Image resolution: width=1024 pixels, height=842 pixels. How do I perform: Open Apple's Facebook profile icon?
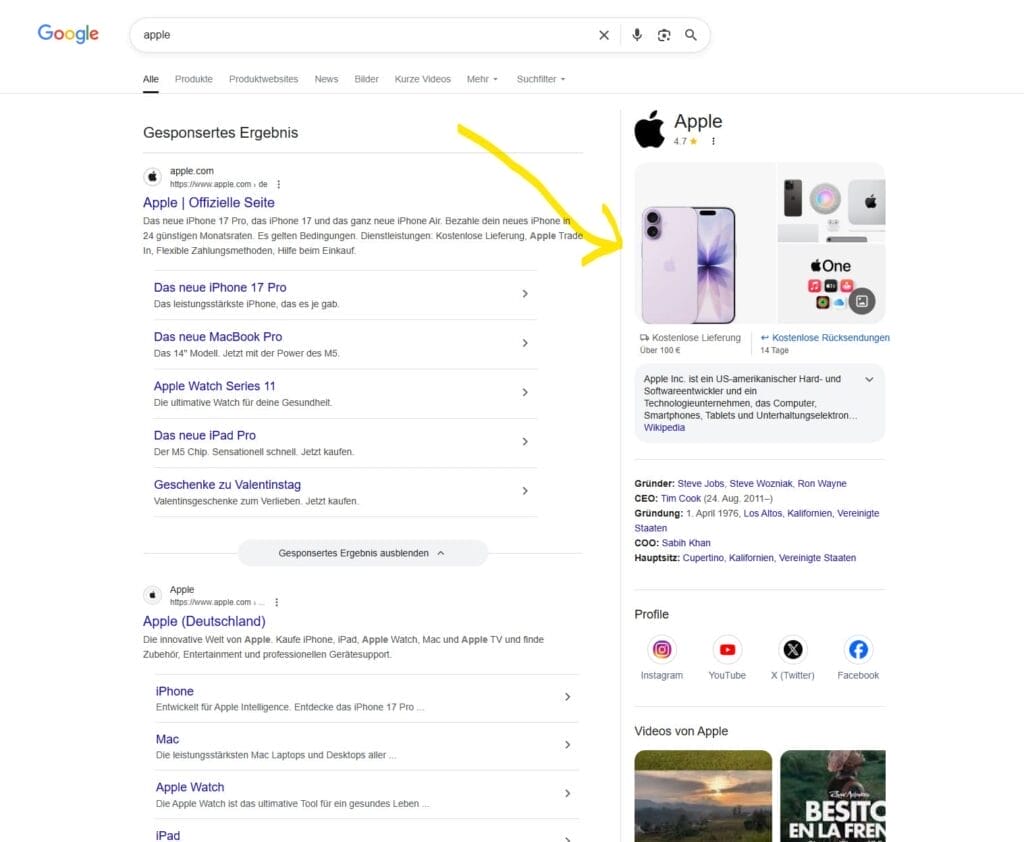click(x=858, y=649)
